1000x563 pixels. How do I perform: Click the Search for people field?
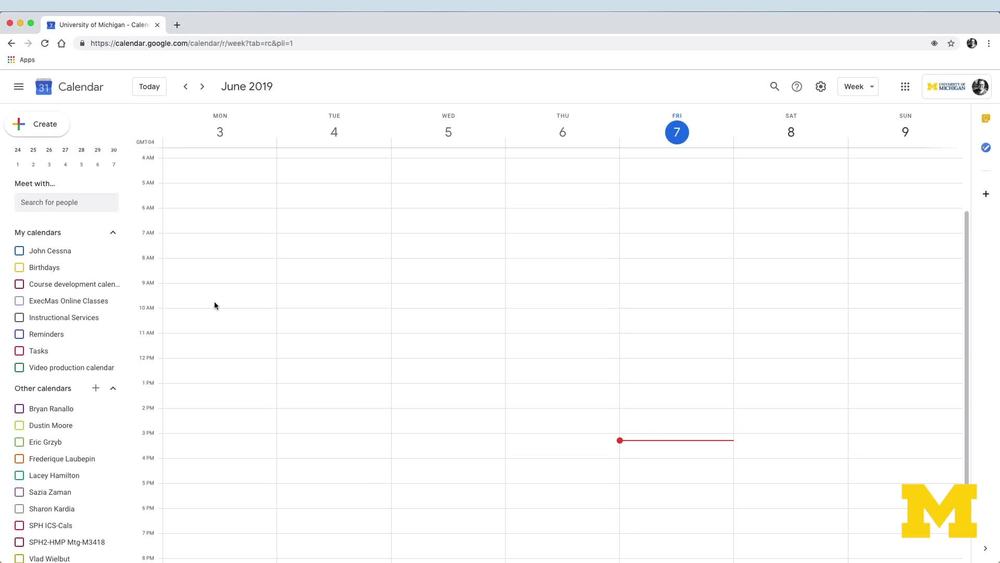66,202
